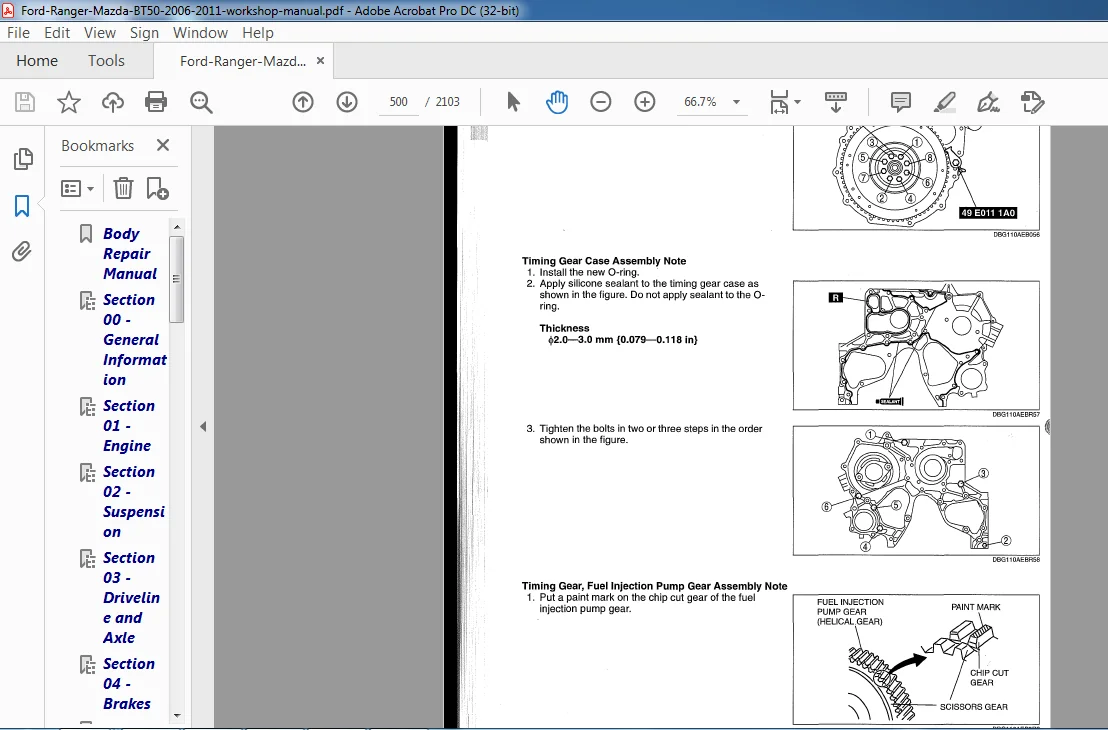The height and width of the screenshot is (730, 1108).
Task: Open the Sign menu
Action: coord(144,33)
